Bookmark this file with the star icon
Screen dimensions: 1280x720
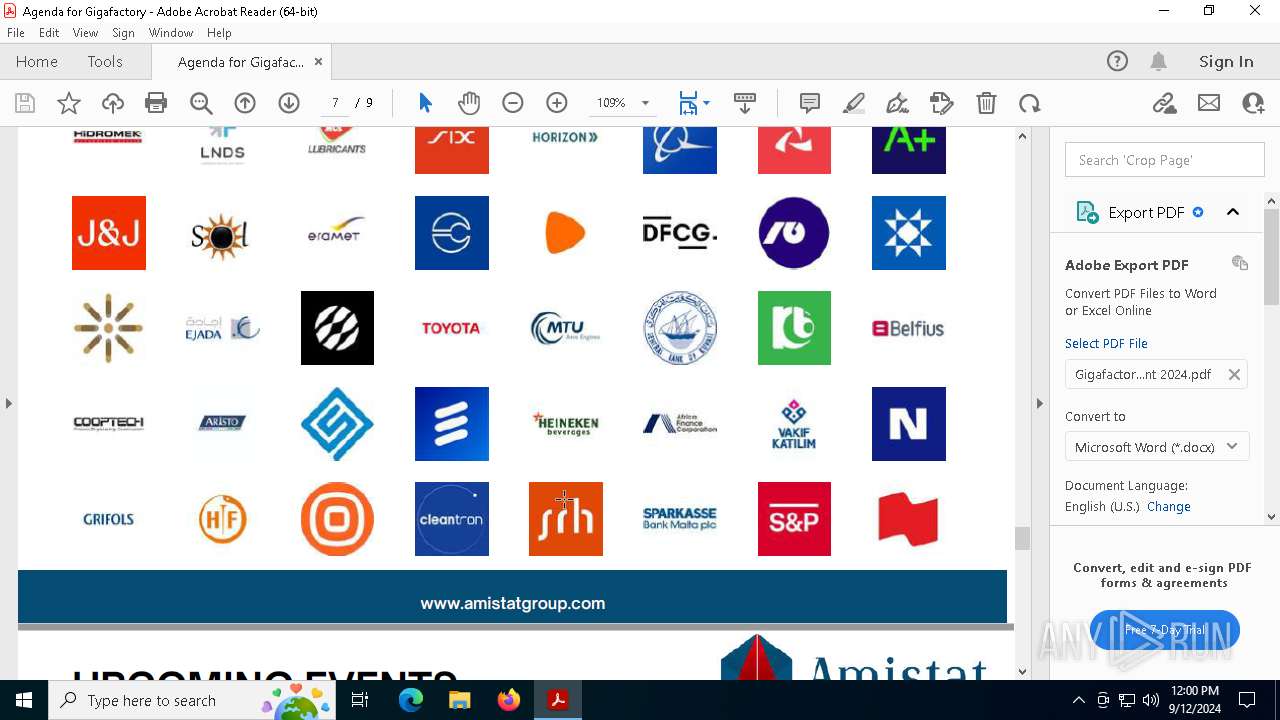point(69,103)
